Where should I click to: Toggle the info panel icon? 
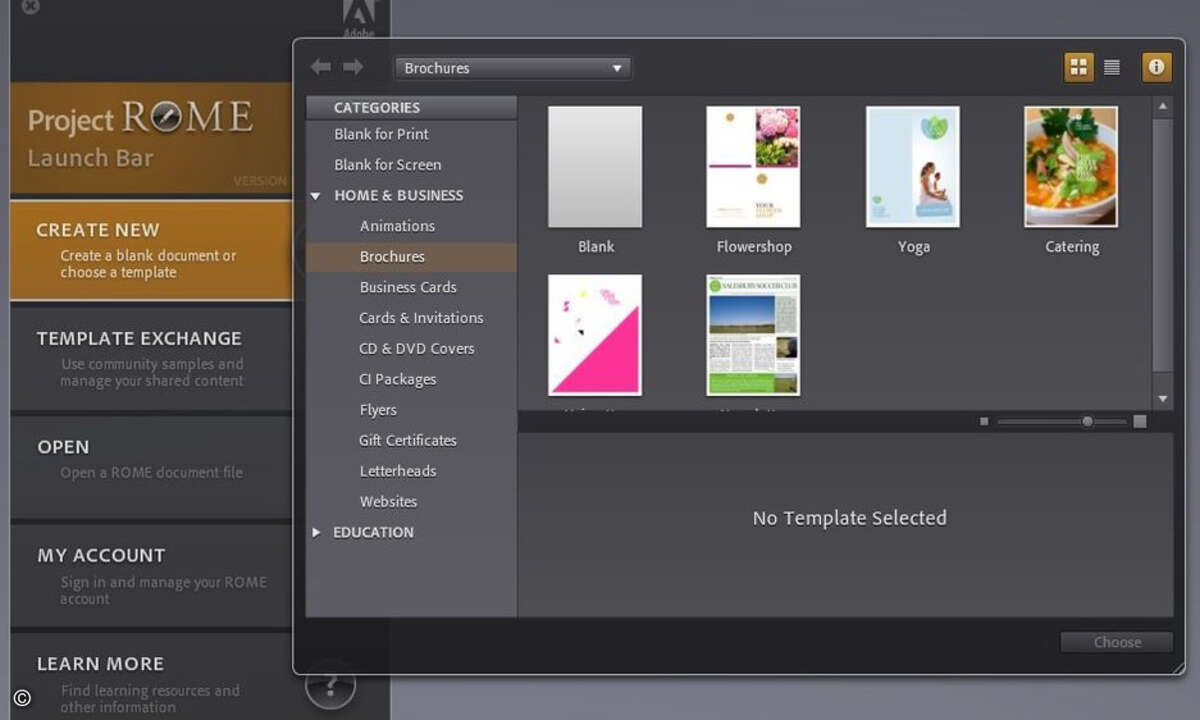pos(1157,67)
